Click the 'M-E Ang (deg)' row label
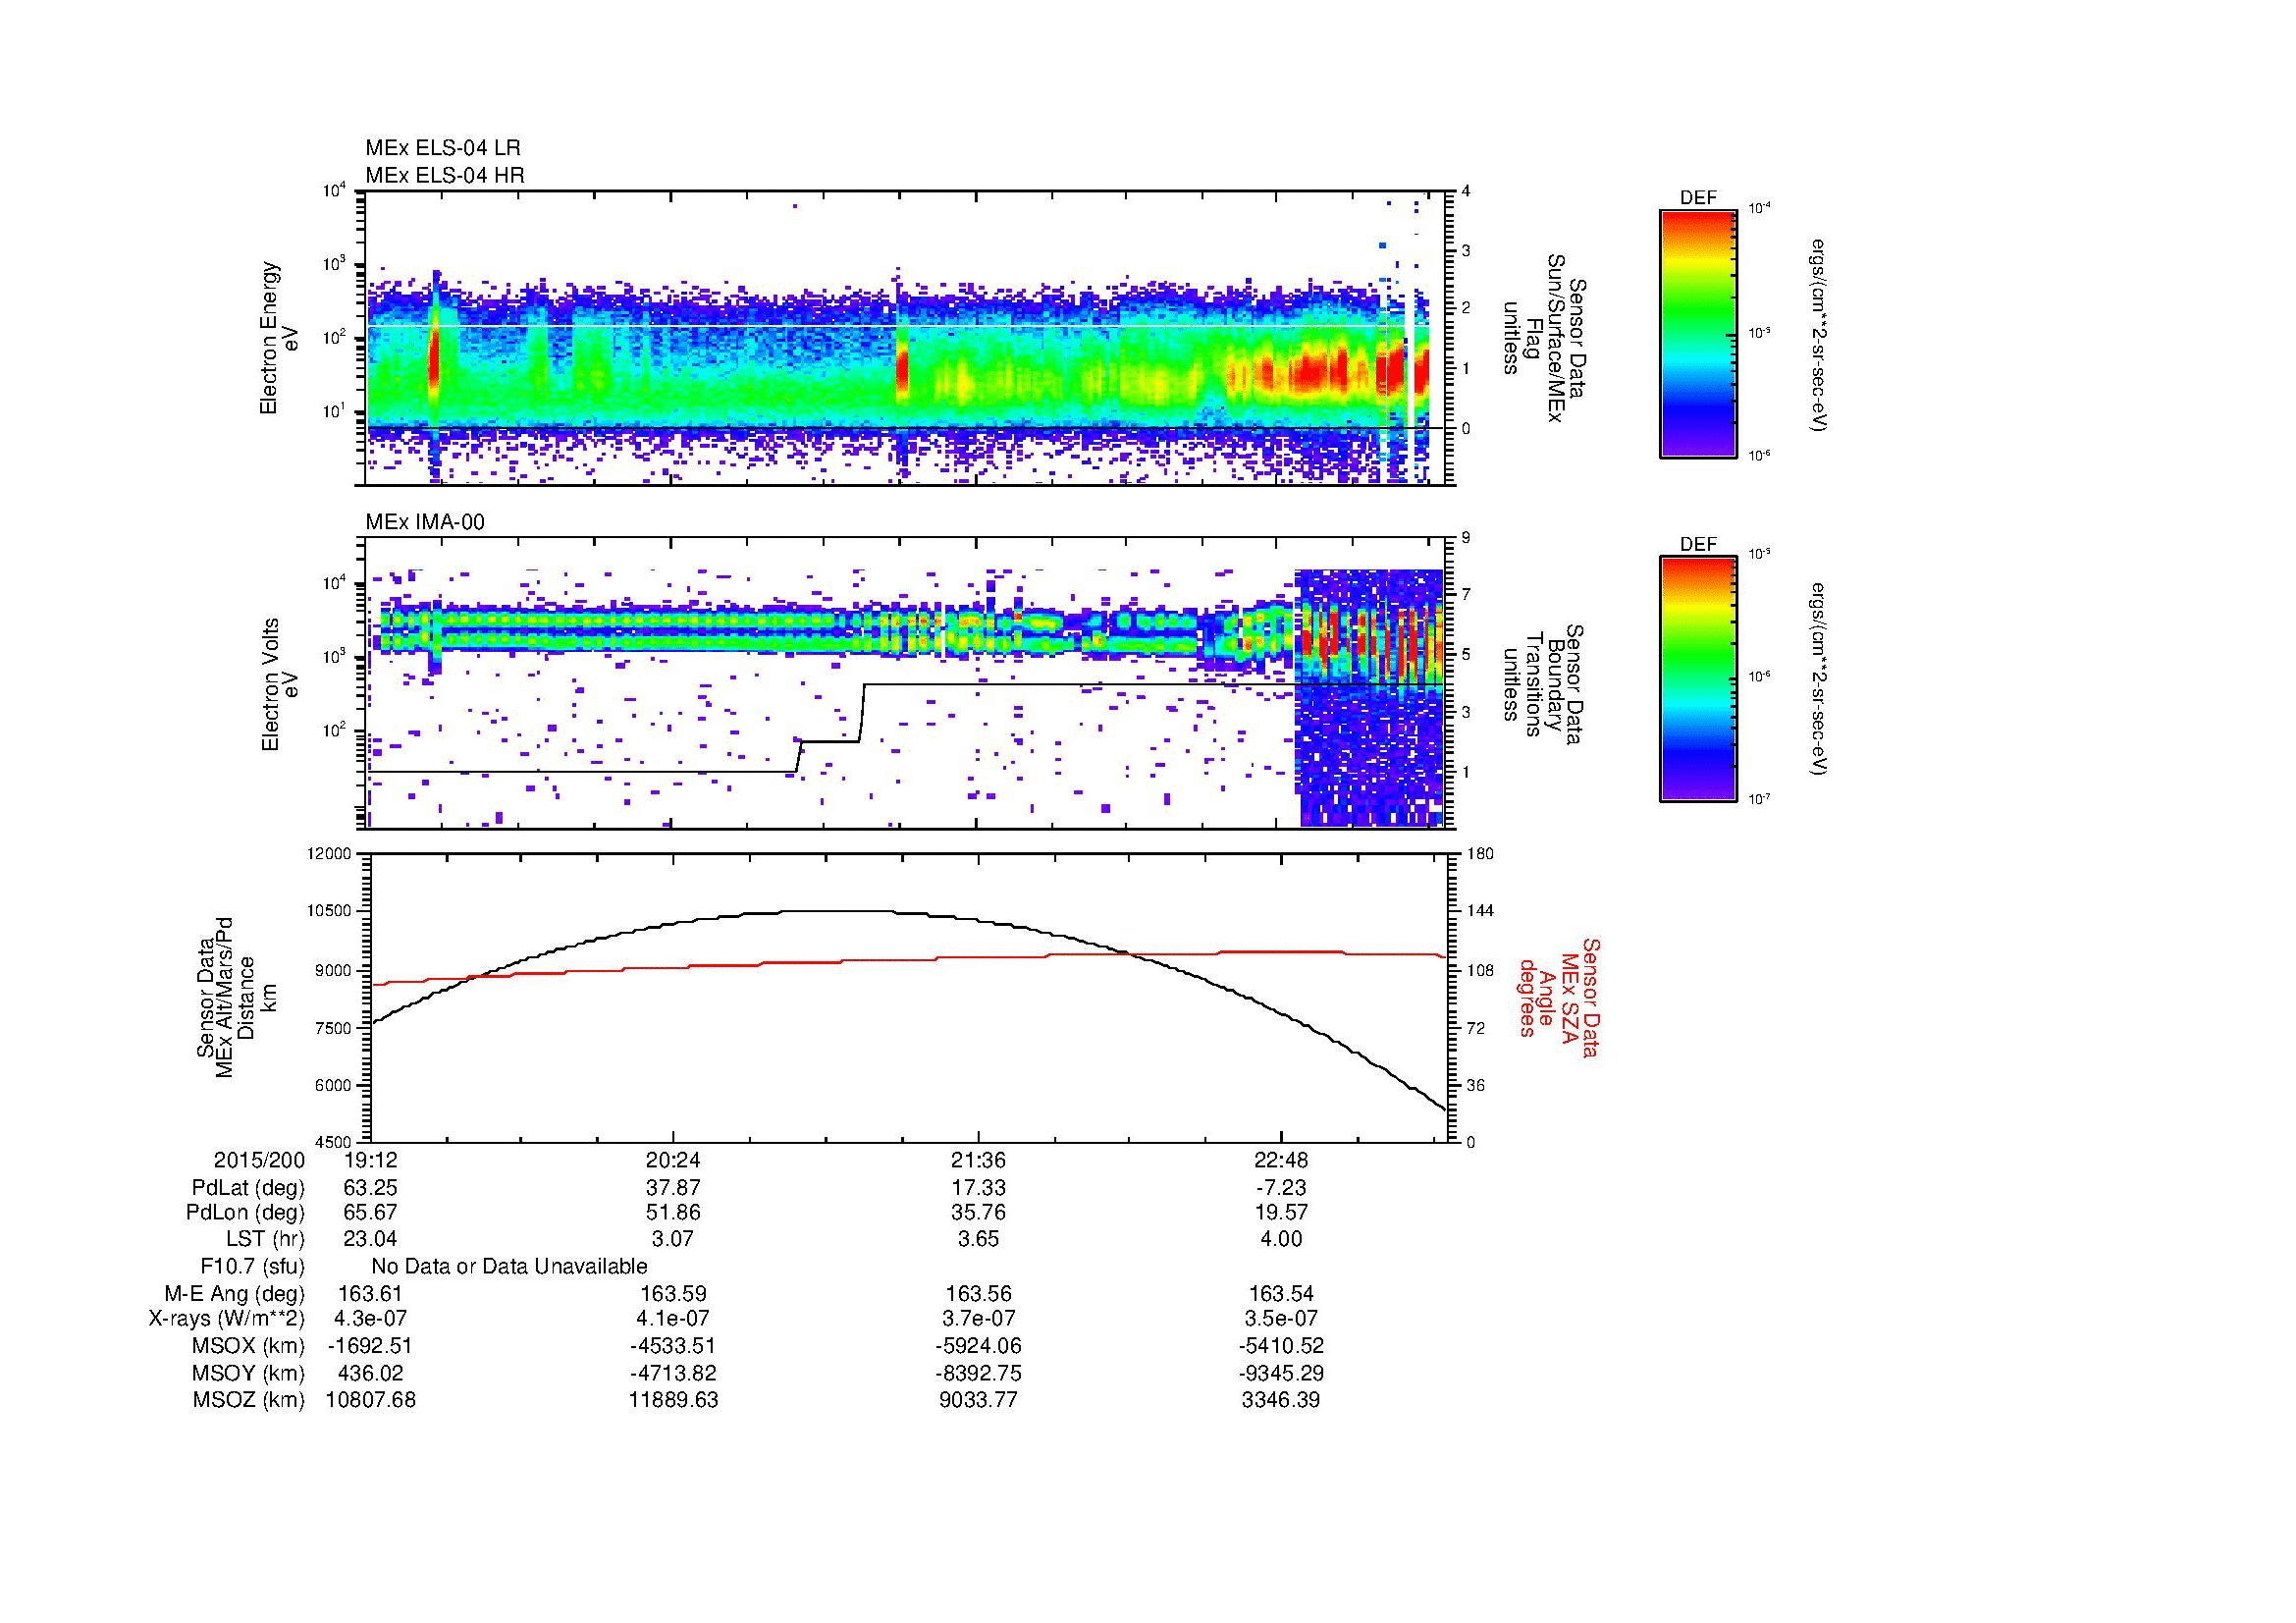The height and width of the screenshot is (1623, 2296). (234, 1294)
